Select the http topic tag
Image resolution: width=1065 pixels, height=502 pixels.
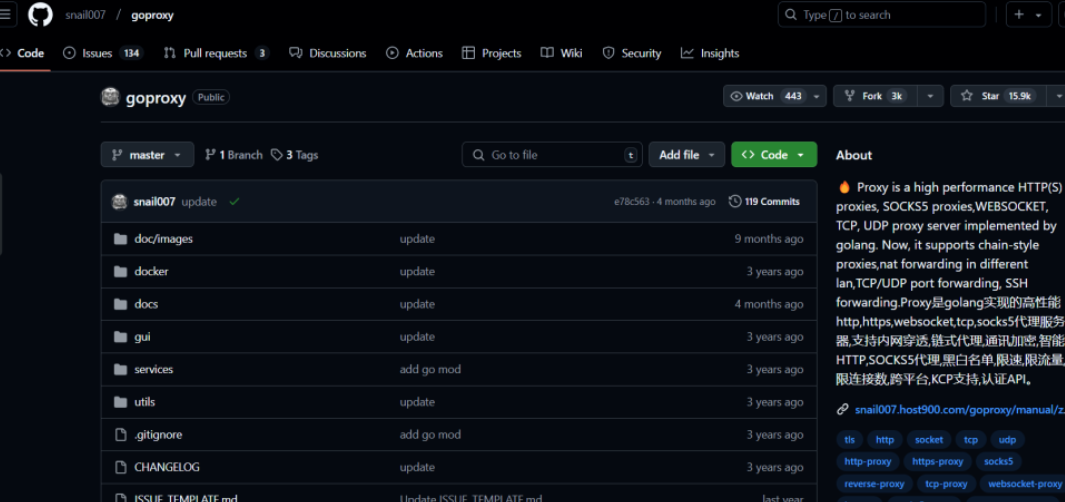tap(885, 440)
